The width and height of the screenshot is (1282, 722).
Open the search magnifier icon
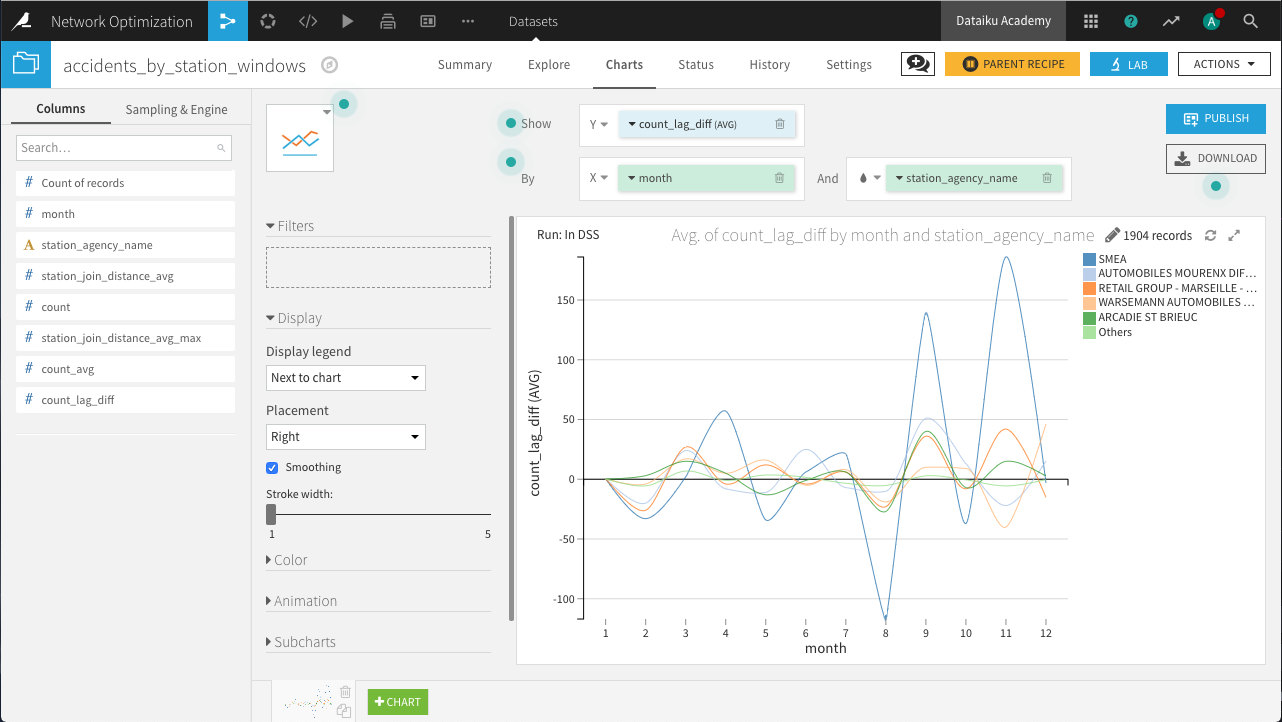pyautogui.click(x=1250, y=21)
